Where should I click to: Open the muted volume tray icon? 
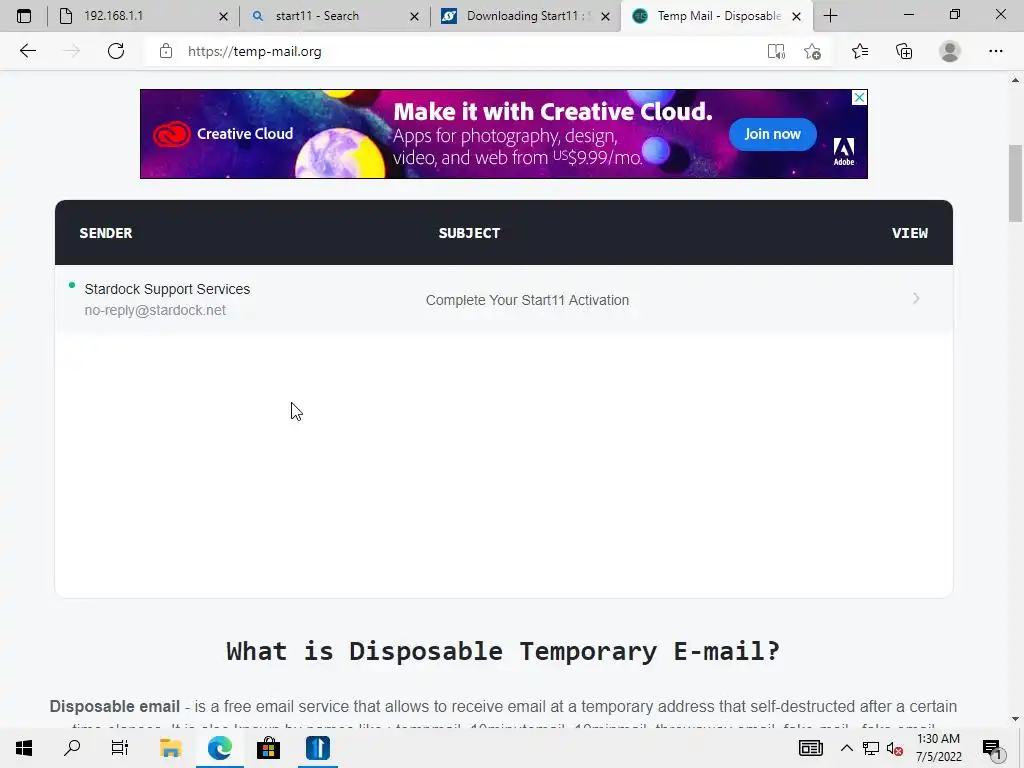895,749
